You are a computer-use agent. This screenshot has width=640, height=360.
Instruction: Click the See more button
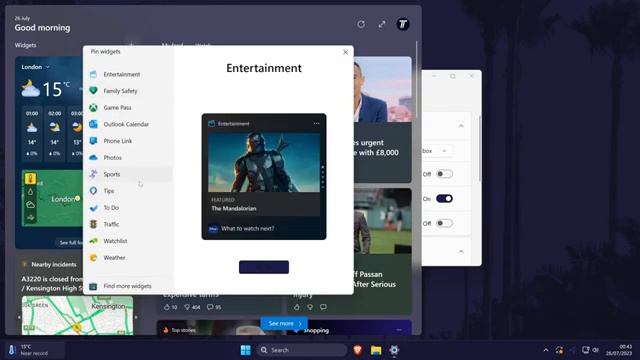pos(284,324)
